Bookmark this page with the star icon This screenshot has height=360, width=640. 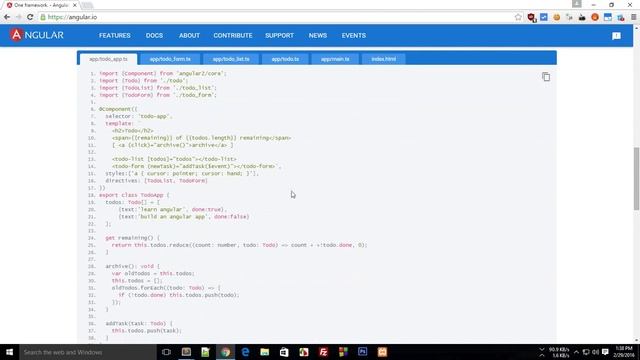518,17
